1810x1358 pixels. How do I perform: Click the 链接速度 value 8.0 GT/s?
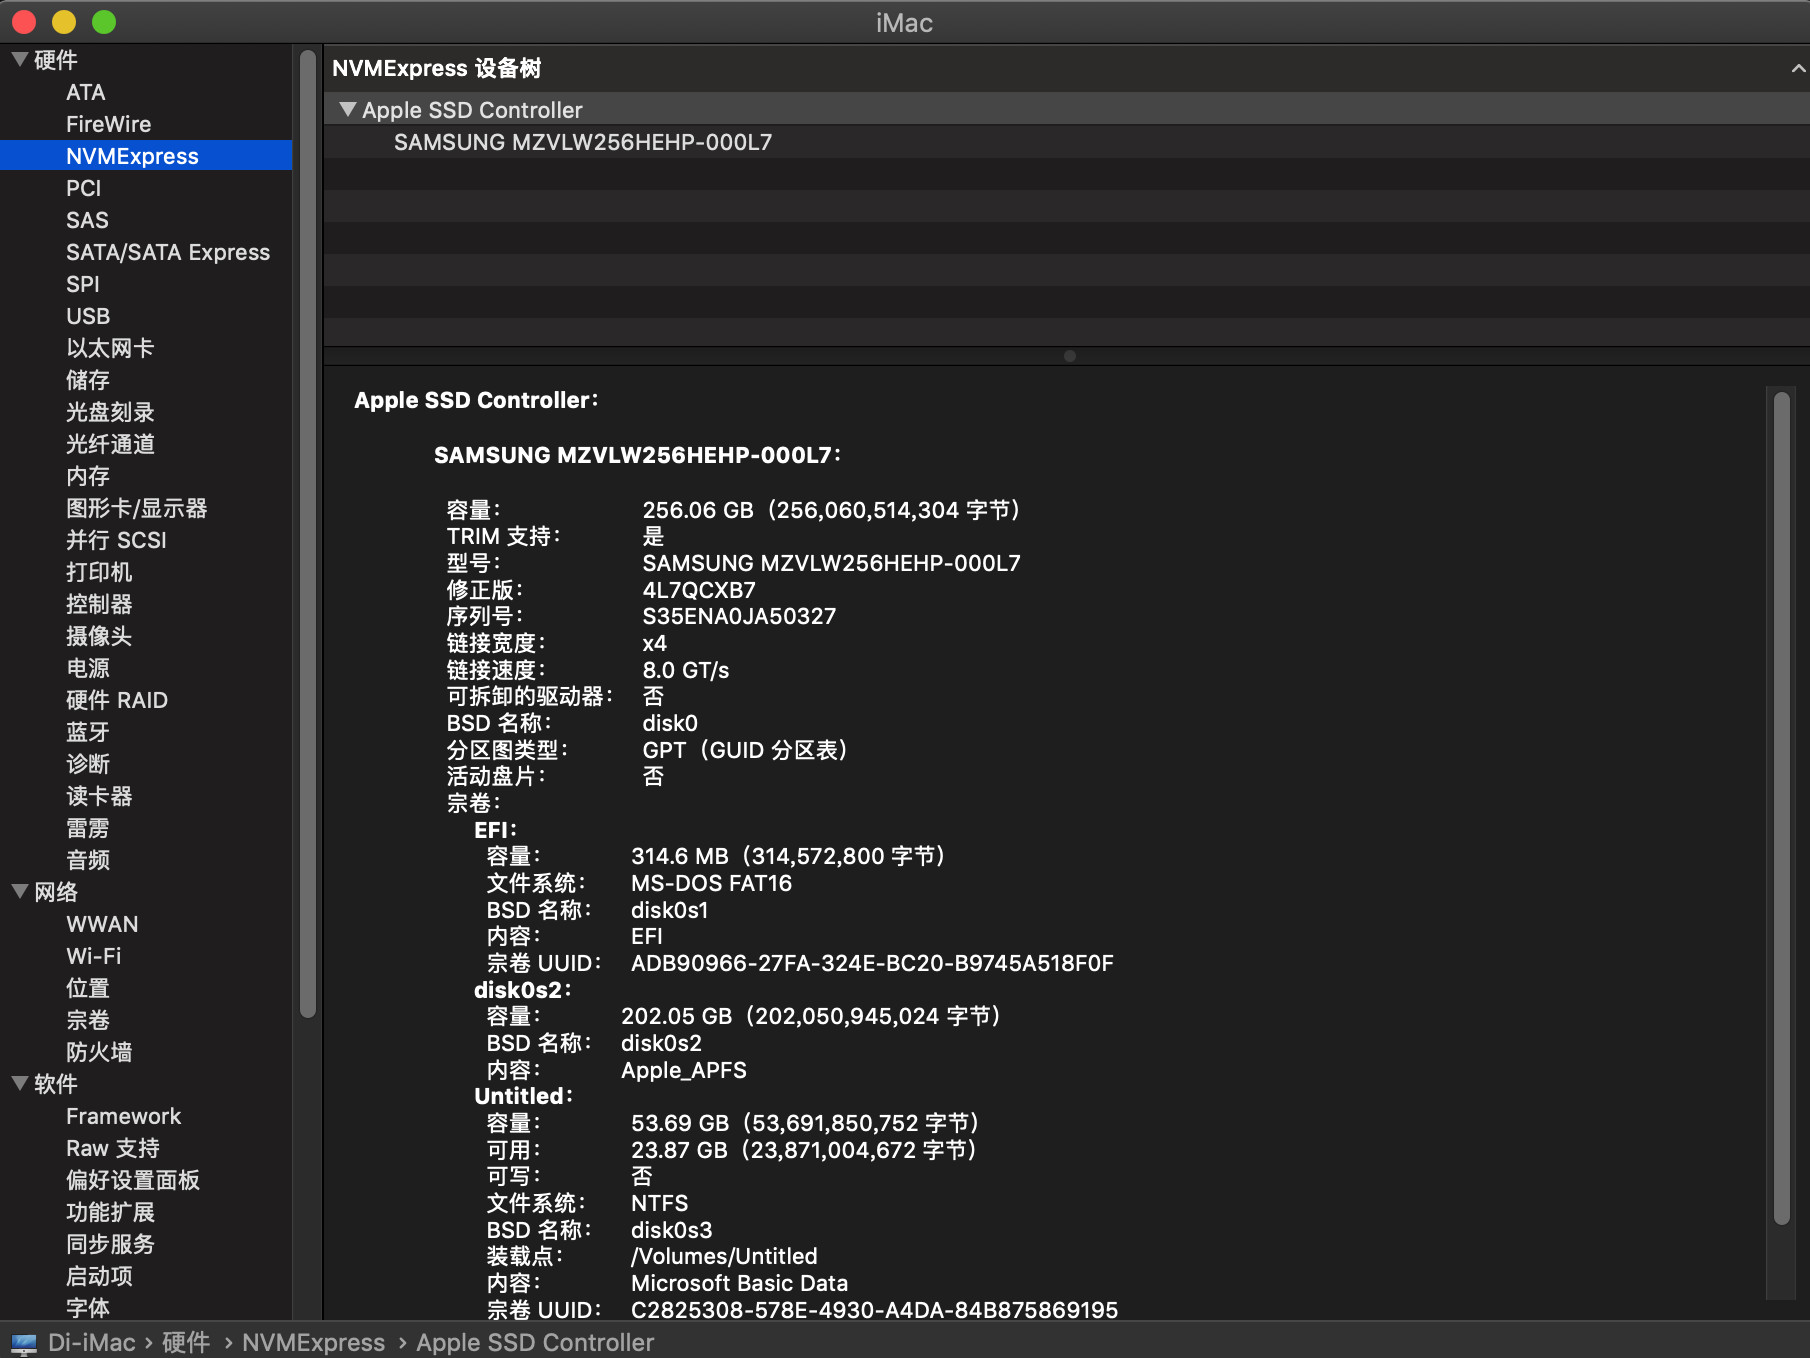coord(686,670)
